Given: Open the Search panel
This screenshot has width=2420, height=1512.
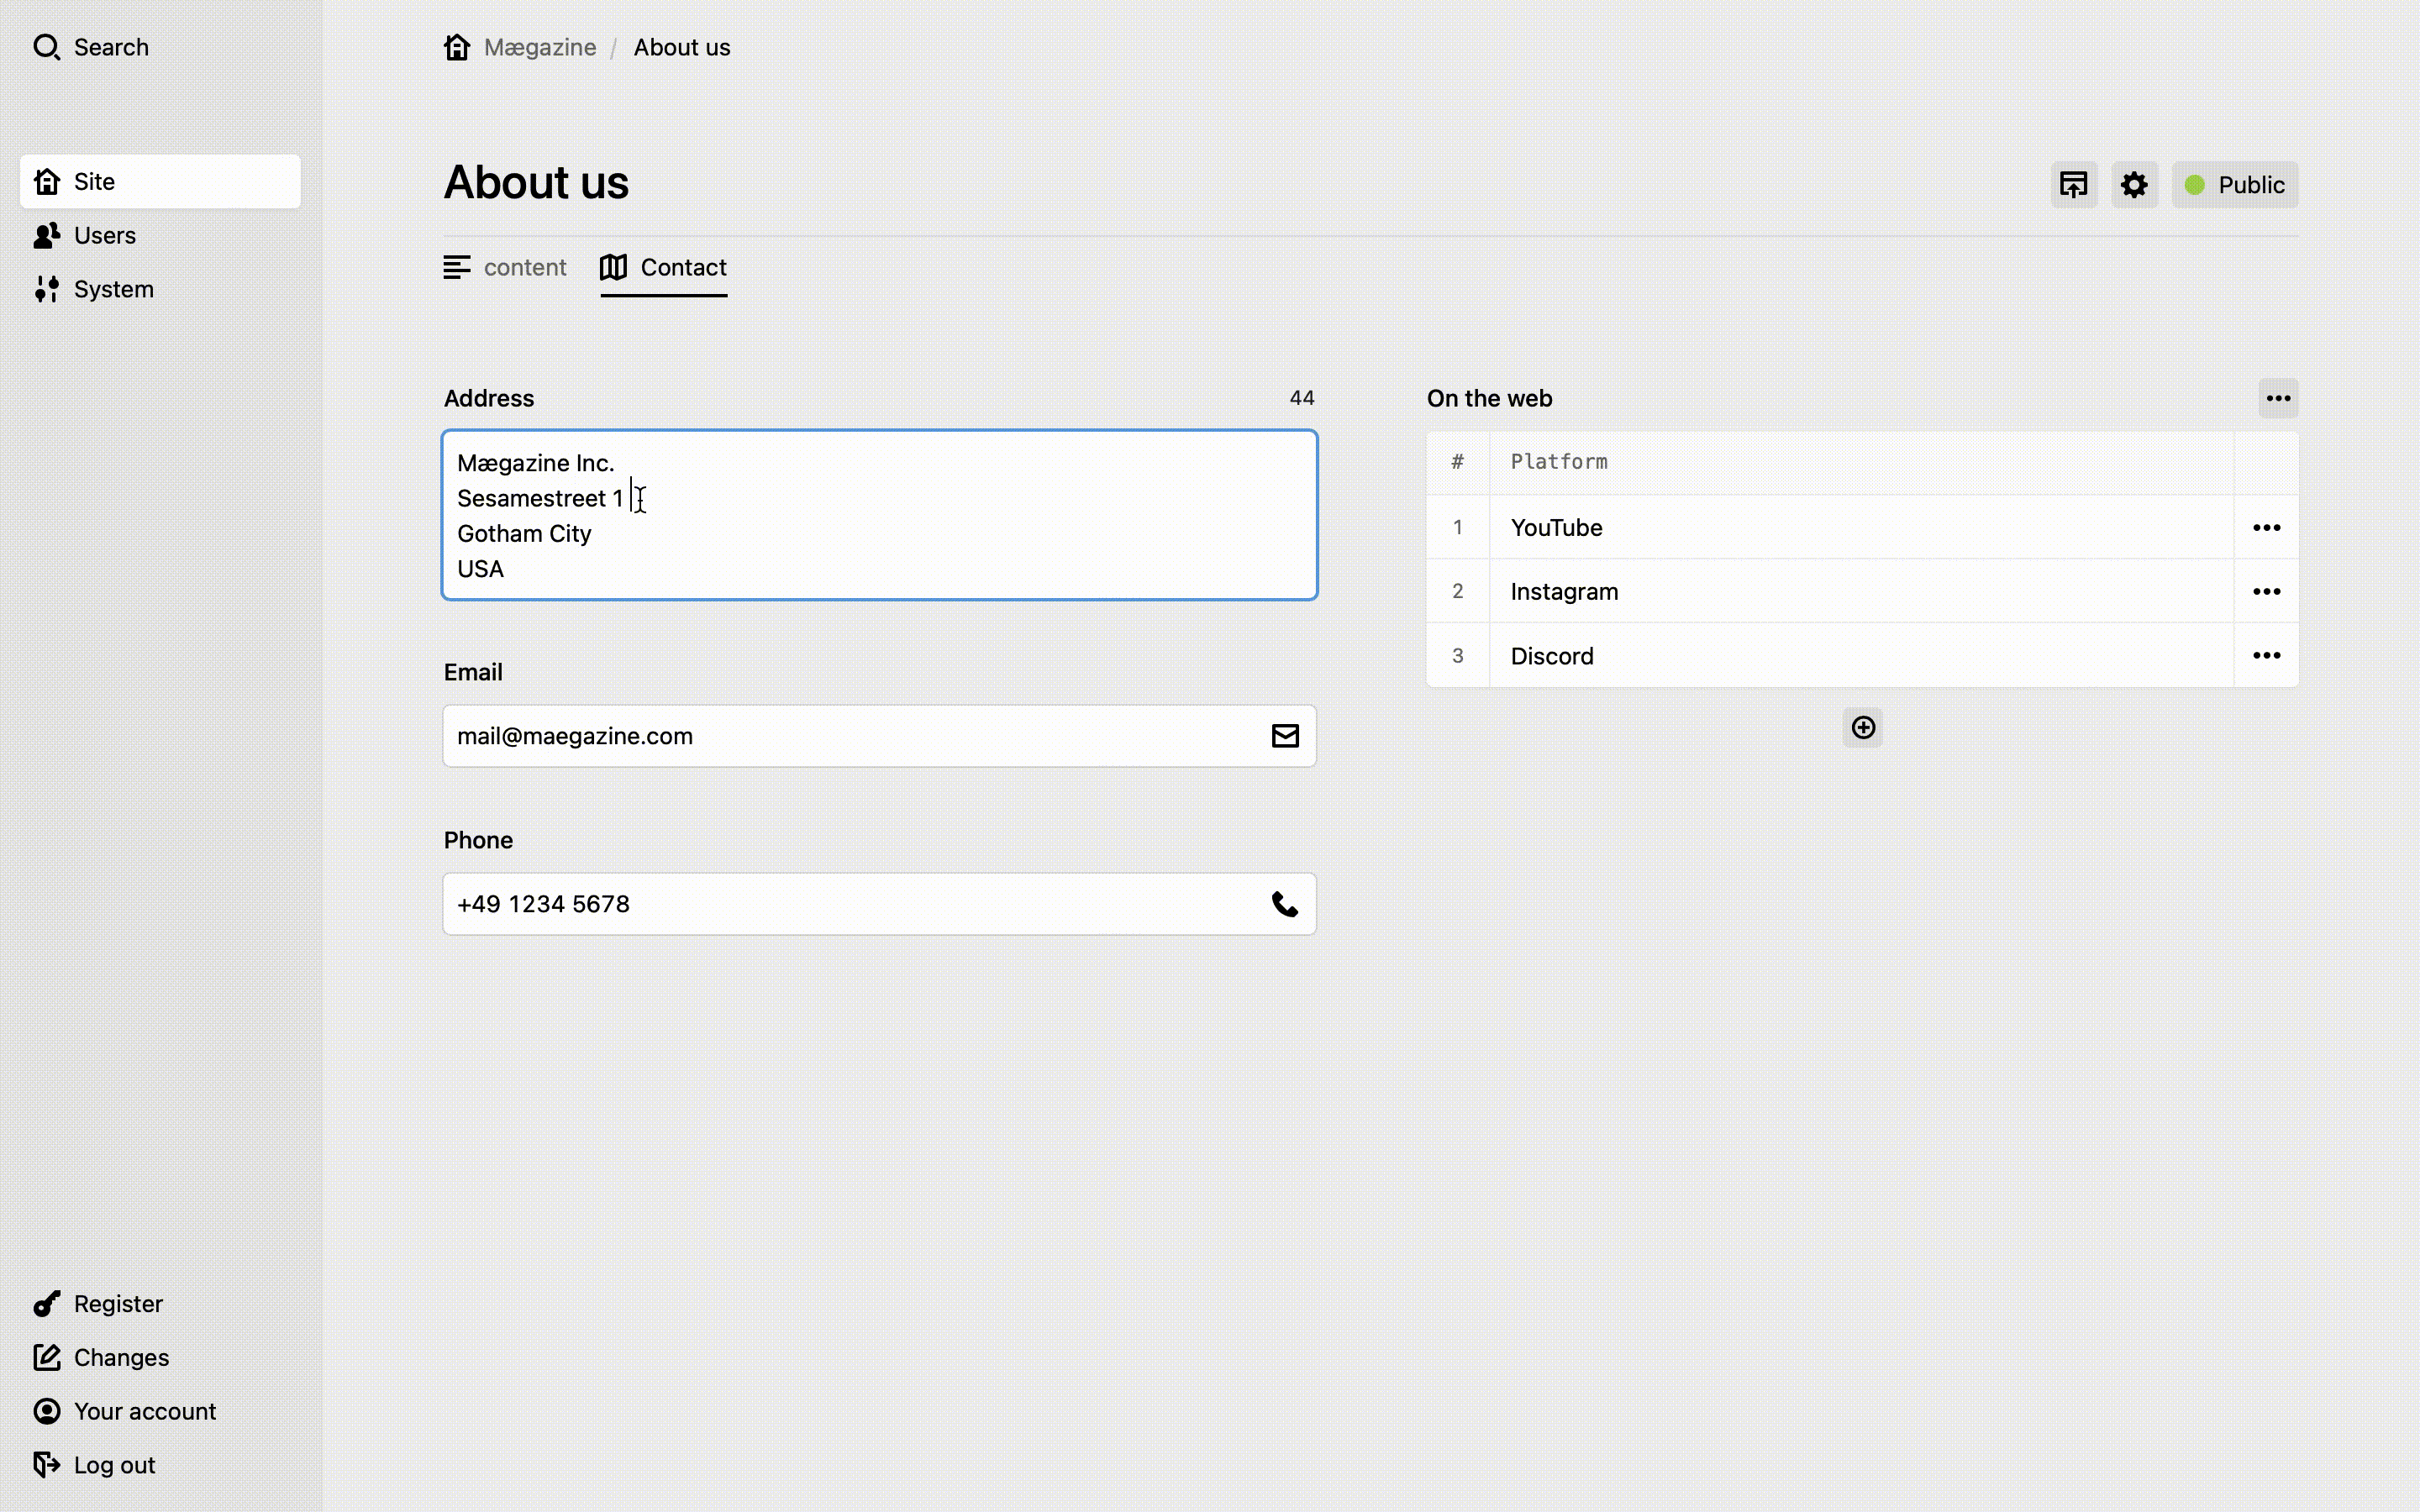Looking at the screenshot, I should [110, 47].
